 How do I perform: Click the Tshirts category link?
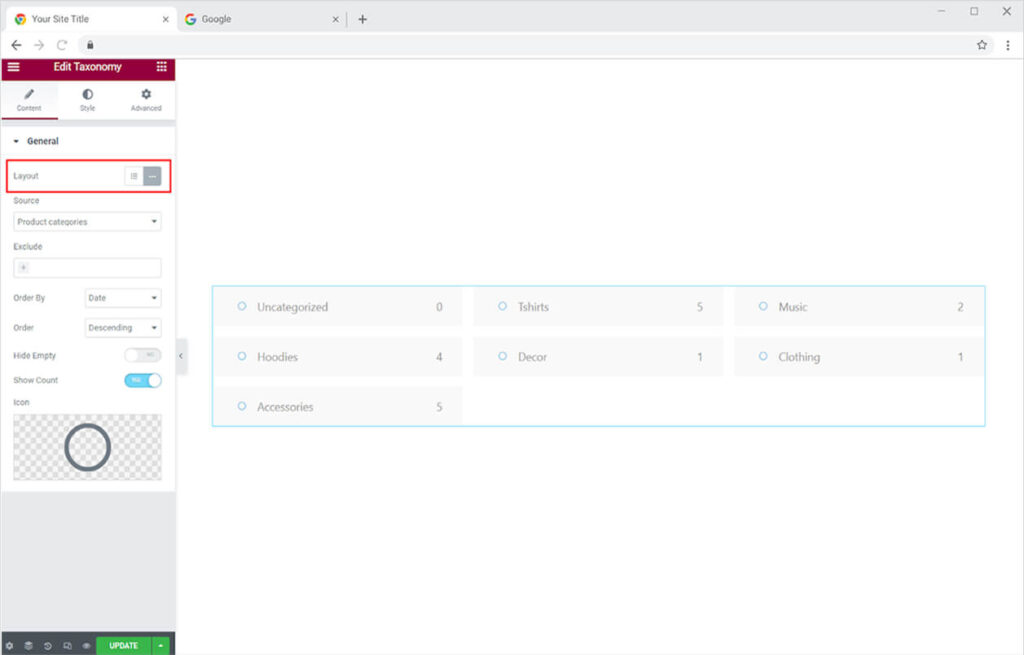pyautogui.click(x=533, y=307)
